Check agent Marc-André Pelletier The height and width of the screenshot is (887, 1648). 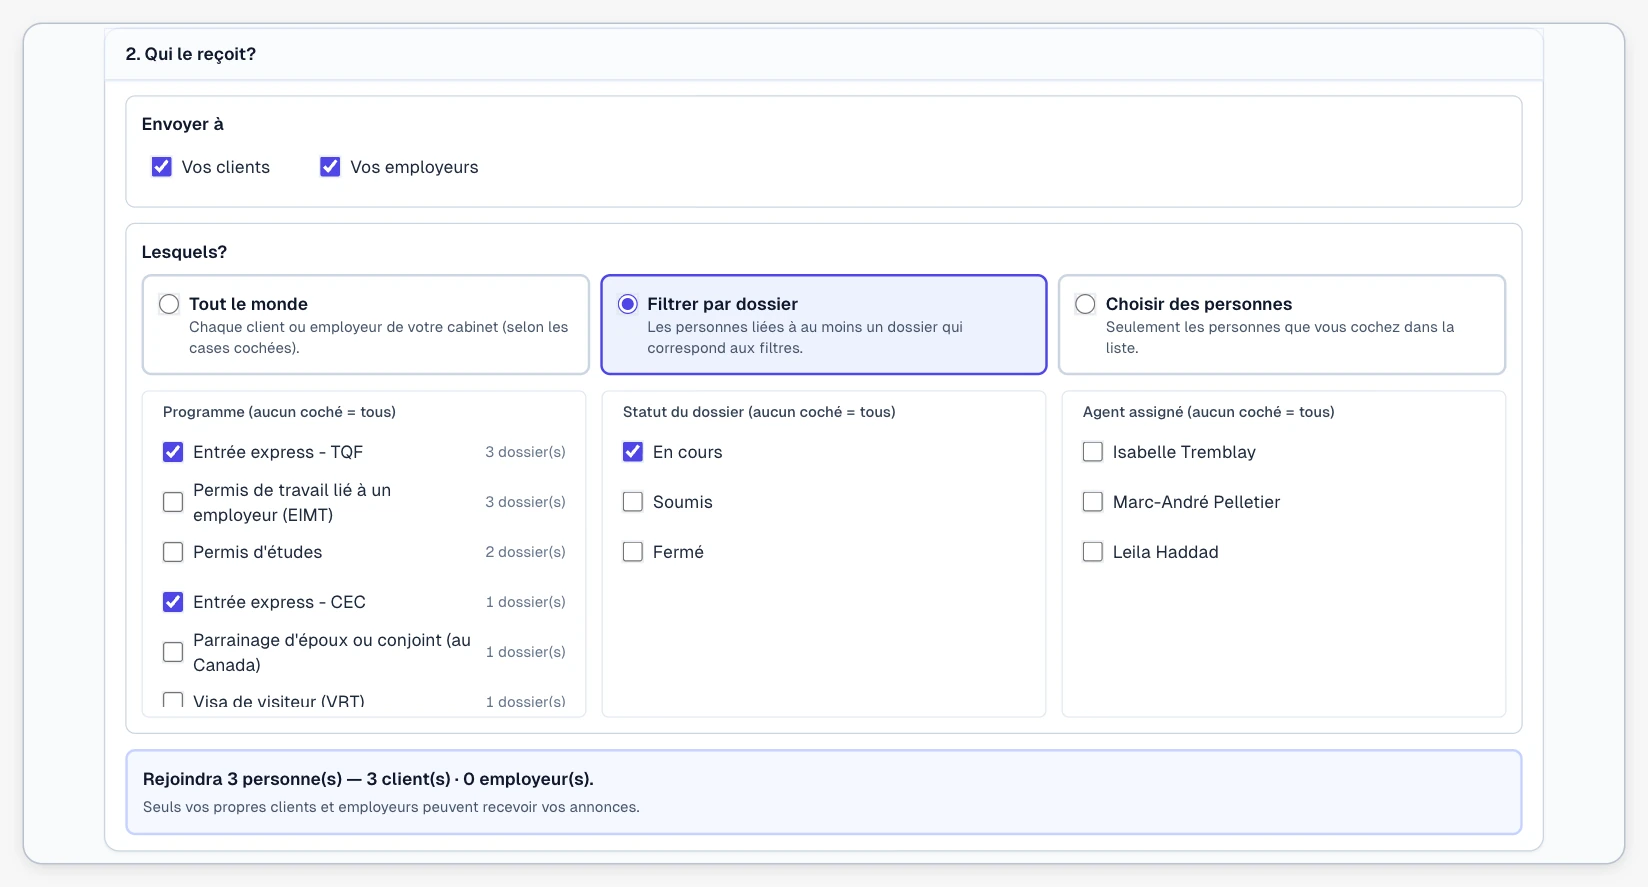click(1093, 502)
